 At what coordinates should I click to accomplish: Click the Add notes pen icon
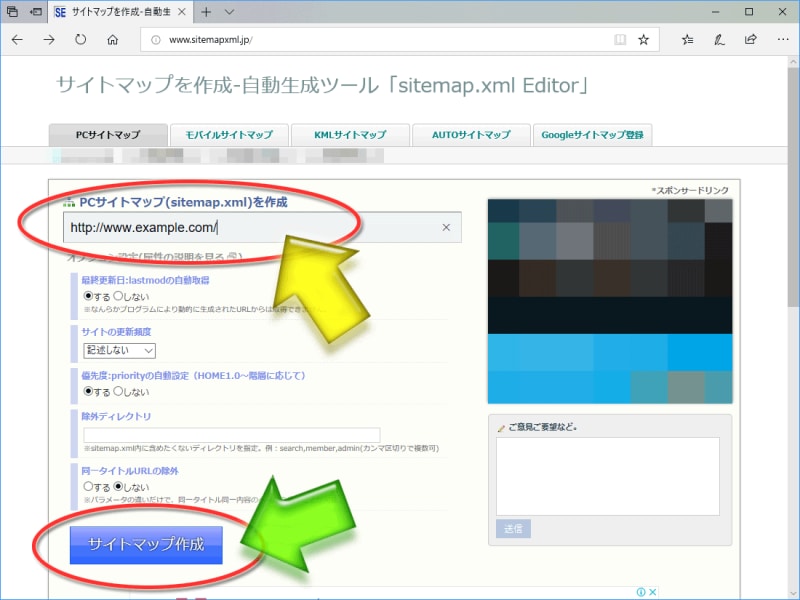[719, 40]
